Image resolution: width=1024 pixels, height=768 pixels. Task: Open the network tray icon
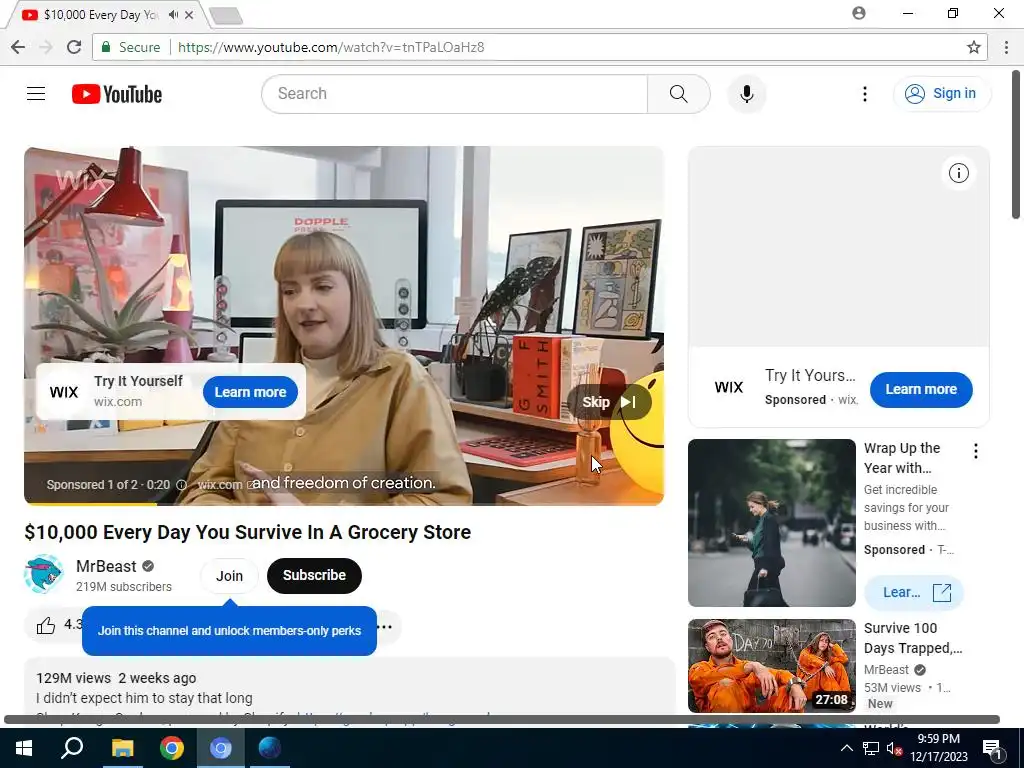(871, 748)
